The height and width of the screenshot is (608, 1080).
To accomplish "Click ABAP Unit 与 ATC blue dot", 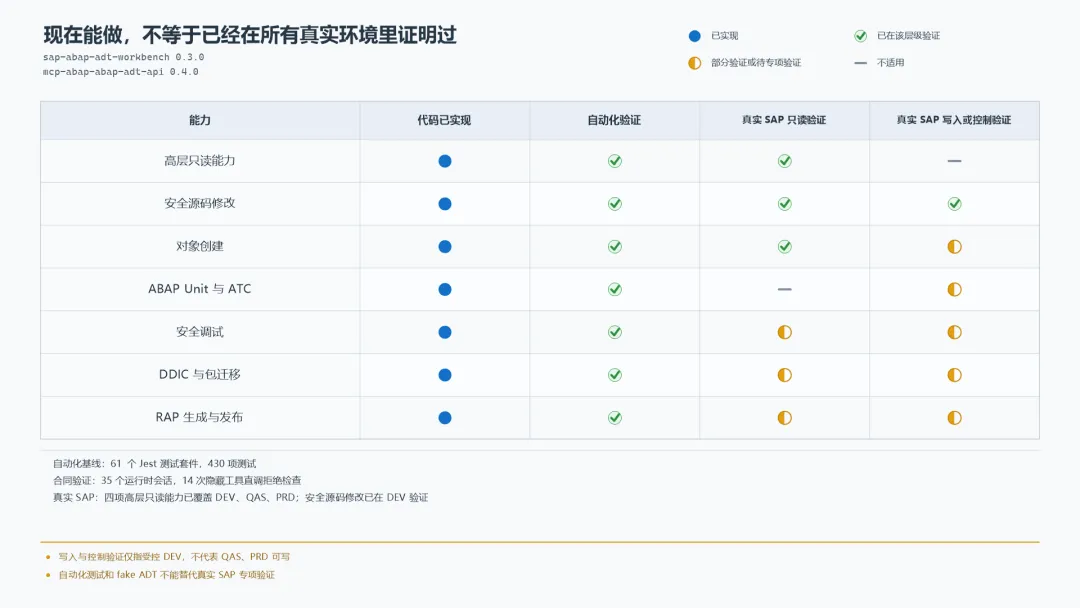I will [445, 289].
